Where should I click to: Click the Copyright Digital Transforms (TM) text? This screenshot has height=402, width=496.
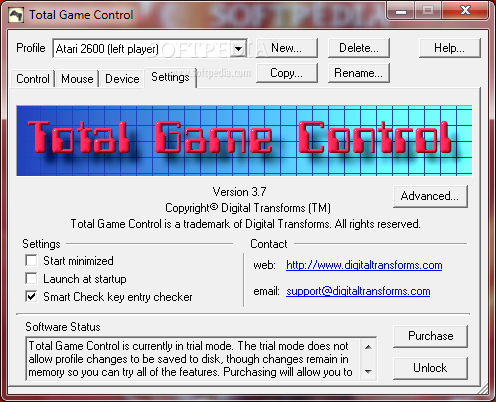click(x=248, y=208)
